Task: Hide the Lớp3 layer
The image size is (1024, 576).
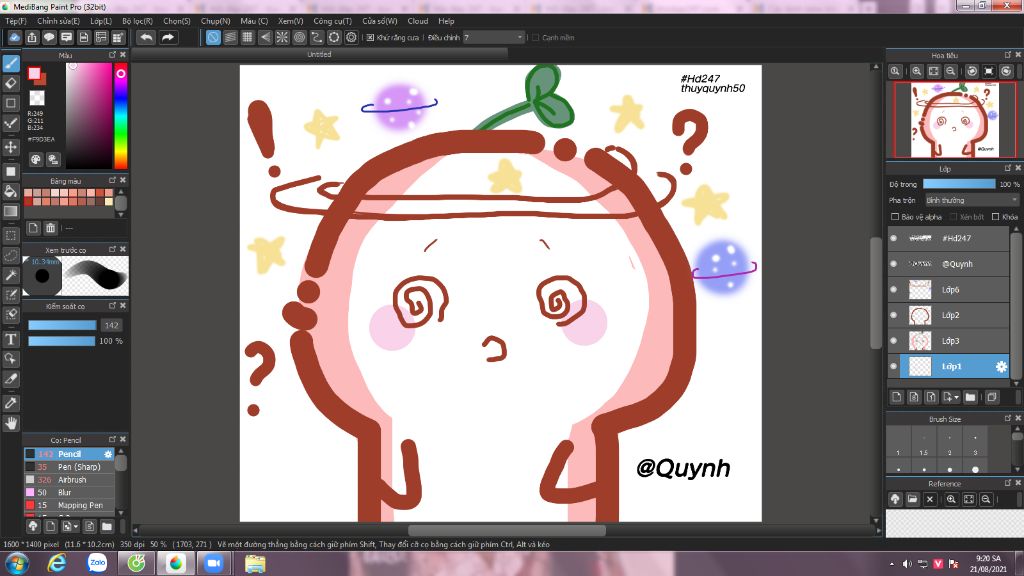Action: coord(893,341)
